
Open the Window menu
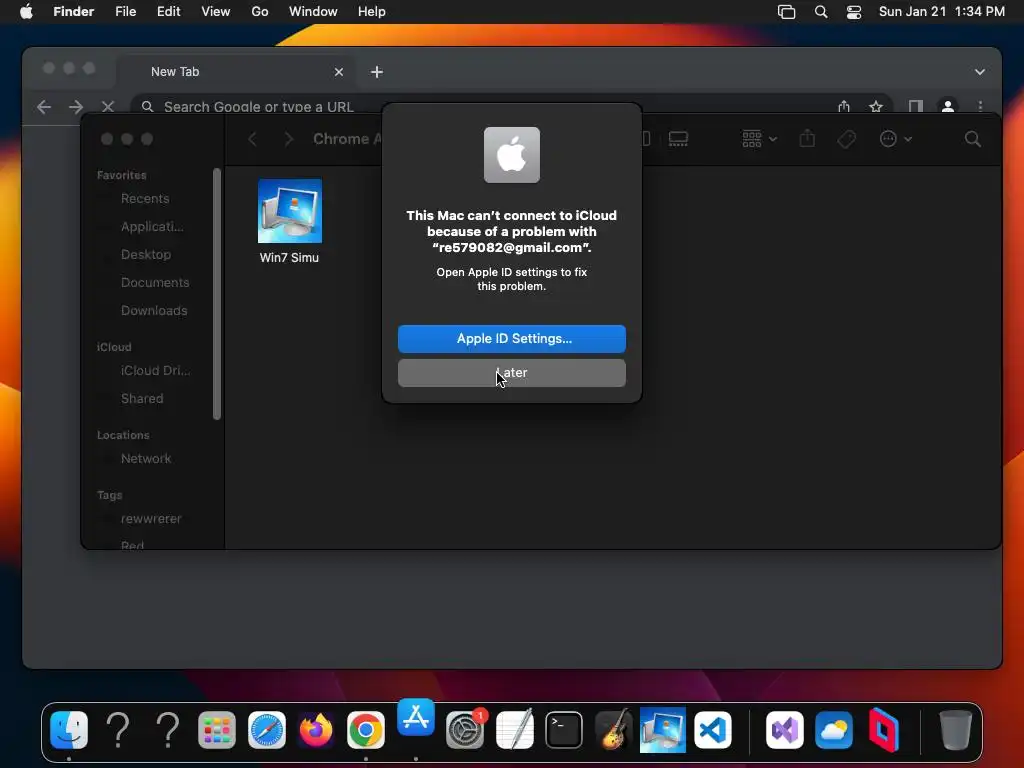(313, 12)
